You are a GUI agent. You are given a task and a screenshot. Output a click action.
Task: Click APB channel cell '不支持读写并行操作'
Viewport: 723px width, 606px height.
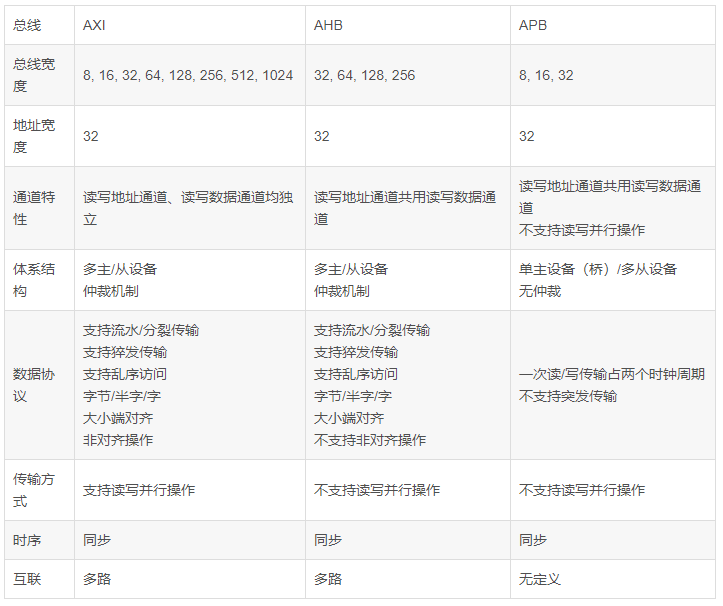point(581,230)
